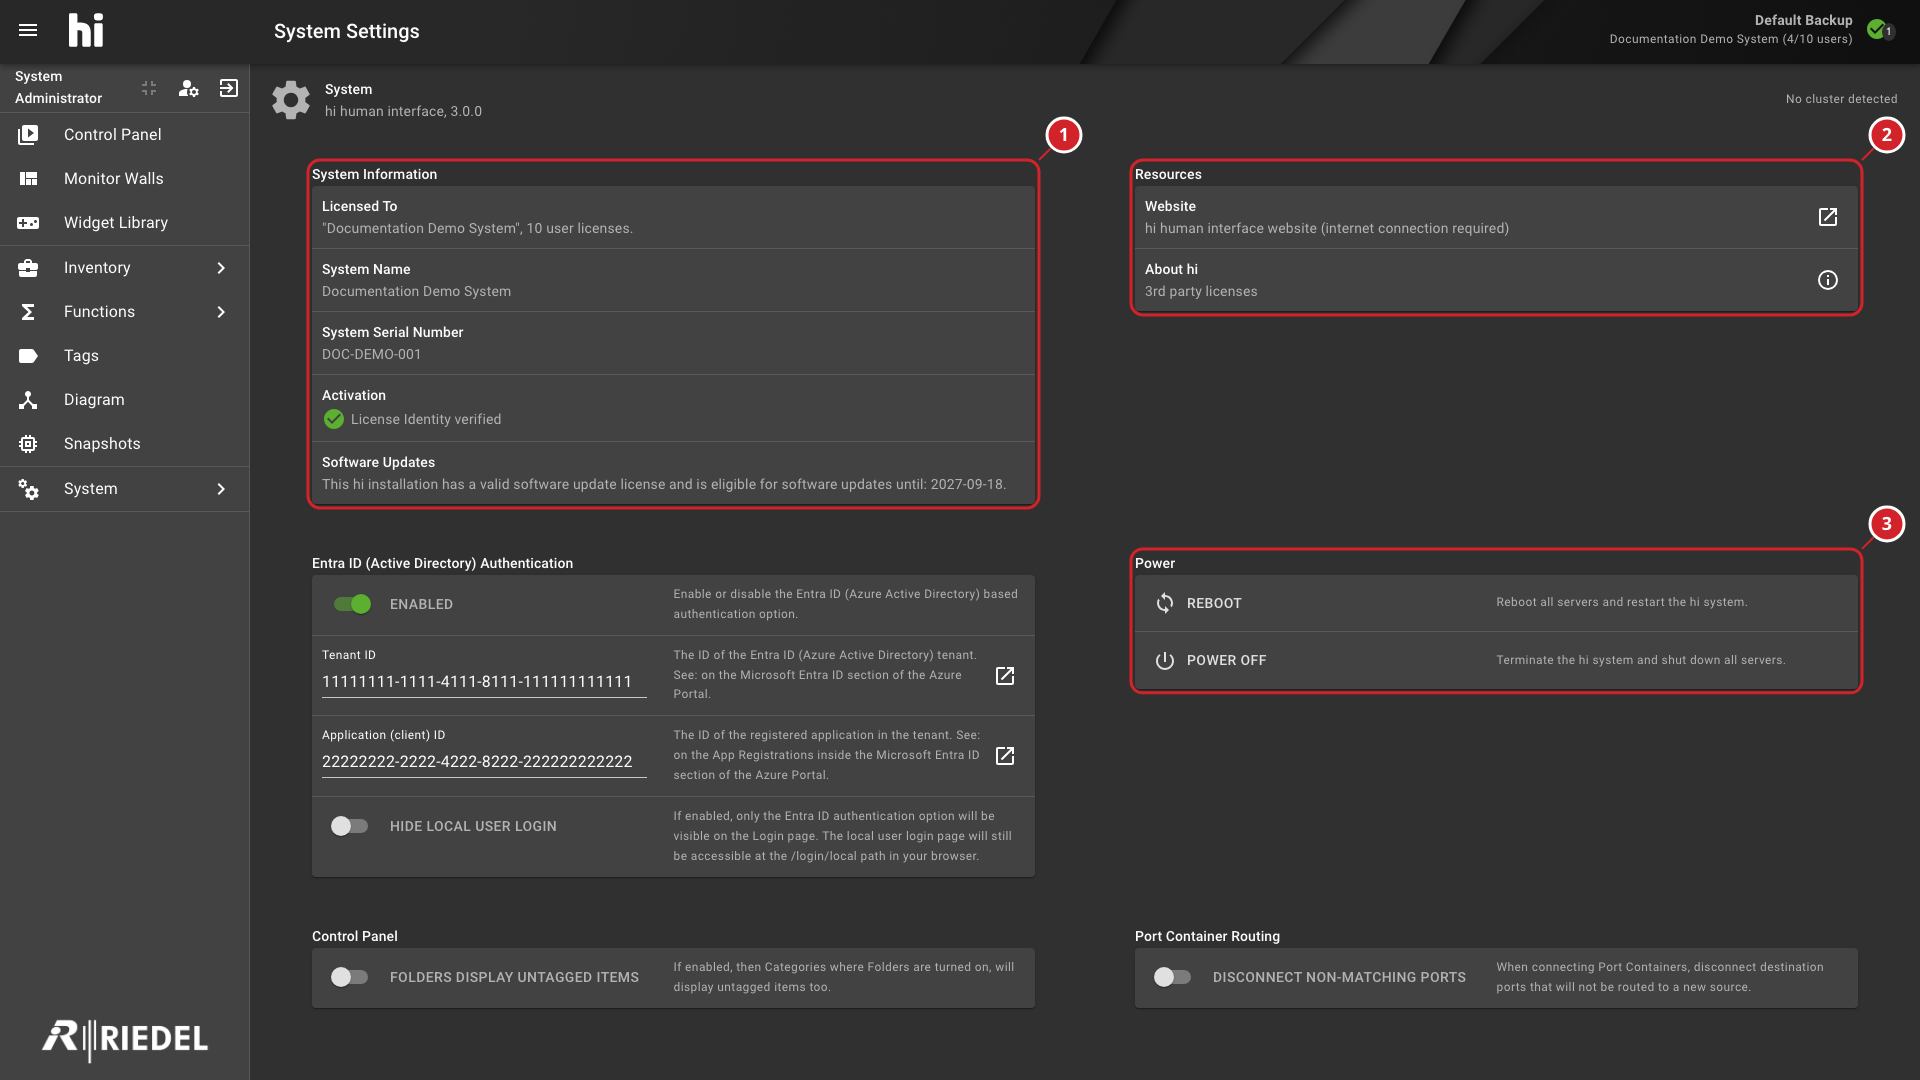
Task: Click the Tags label icon
Action: [x=28, y=356]
